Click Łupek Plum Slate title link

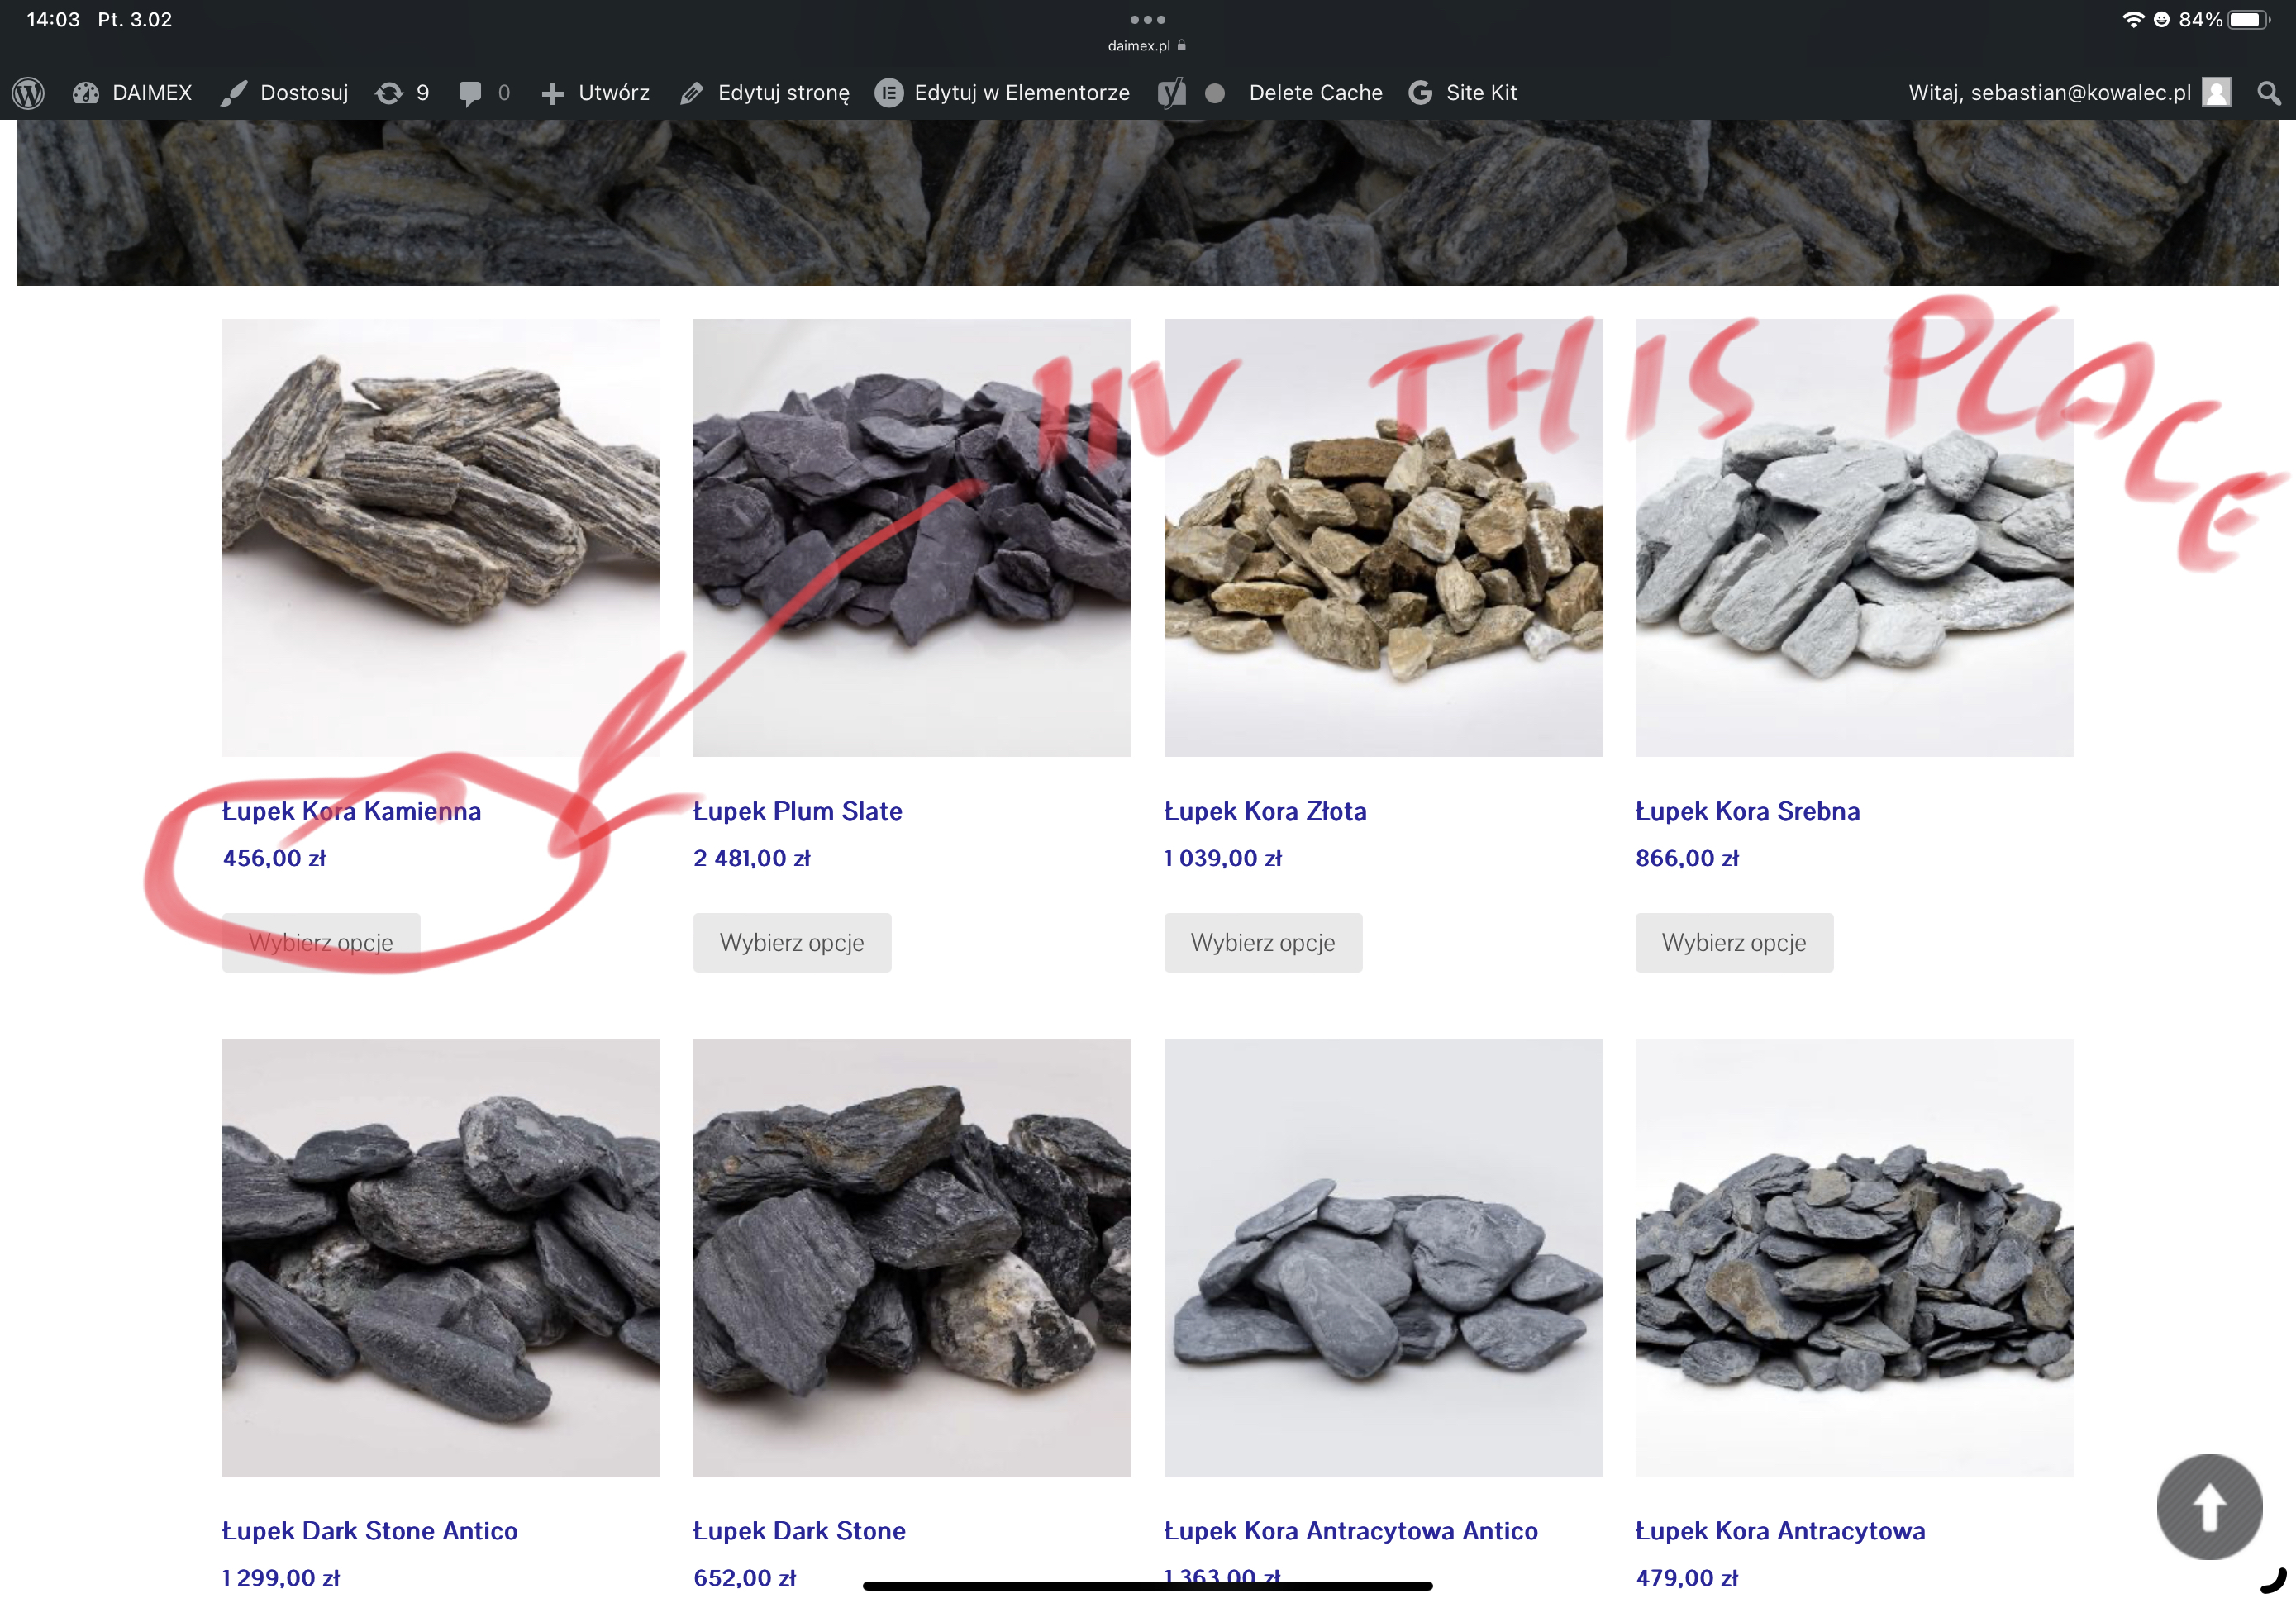(x=798, y=811)
